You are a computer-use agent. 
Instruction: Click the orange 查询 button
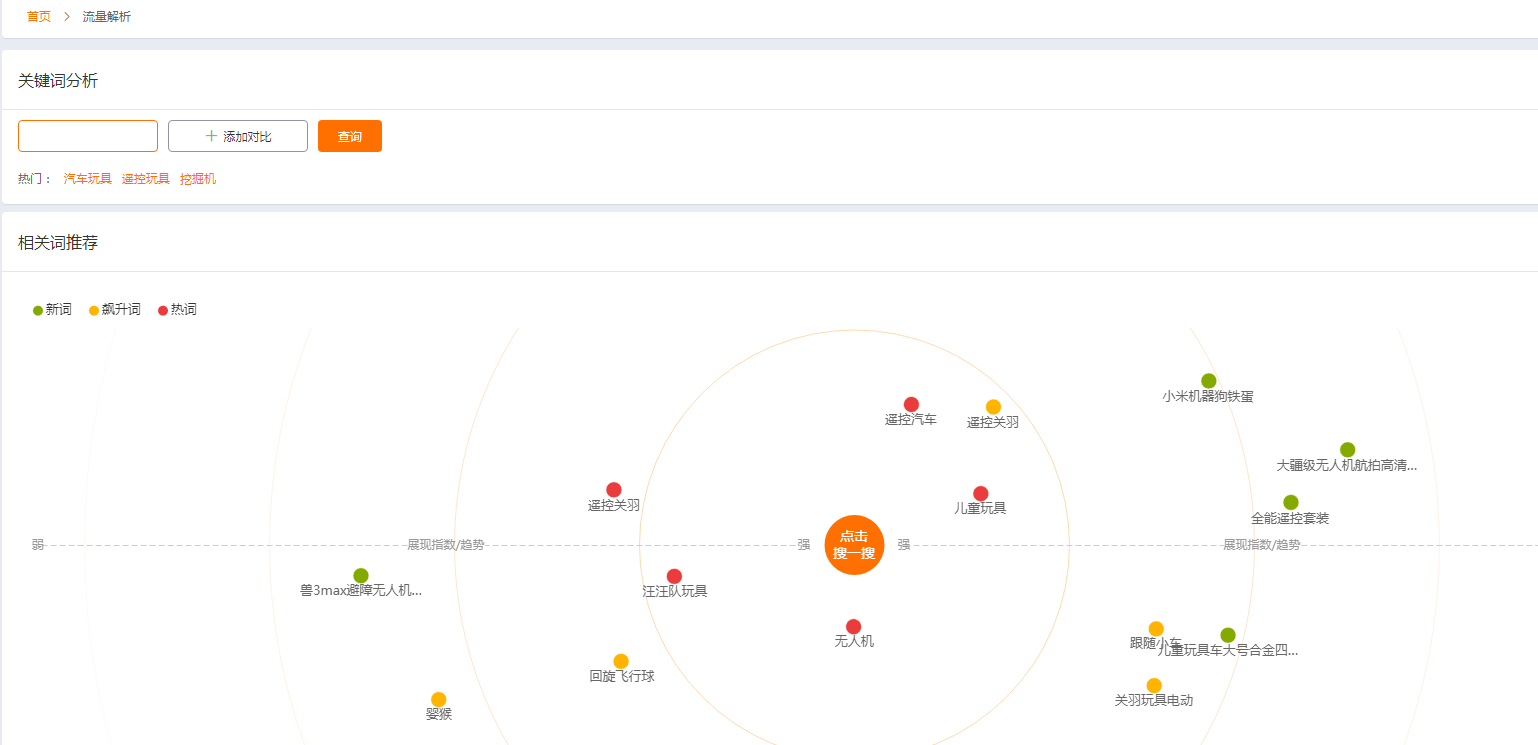[350, 136]
